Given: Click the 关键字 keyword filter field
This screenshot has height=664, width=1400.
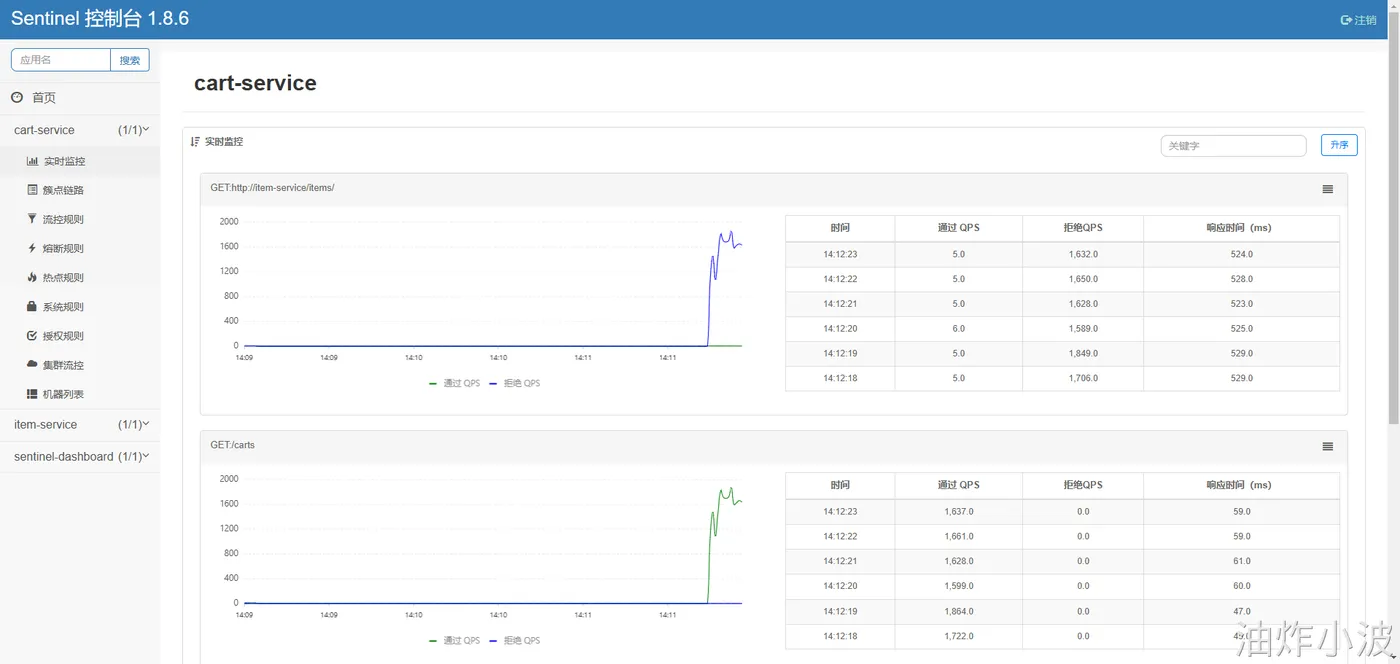Looking at the screenshot, I should coord(1233,146).
